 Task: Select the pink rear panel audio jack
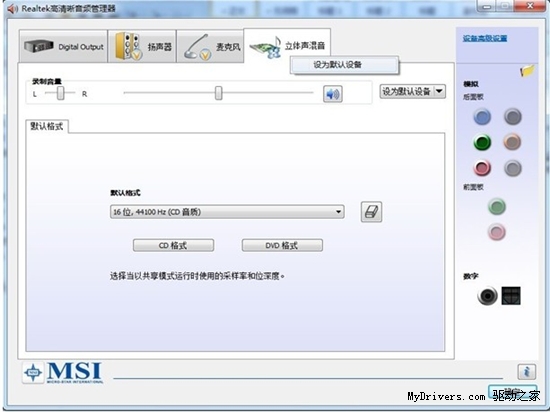[482, 168]
